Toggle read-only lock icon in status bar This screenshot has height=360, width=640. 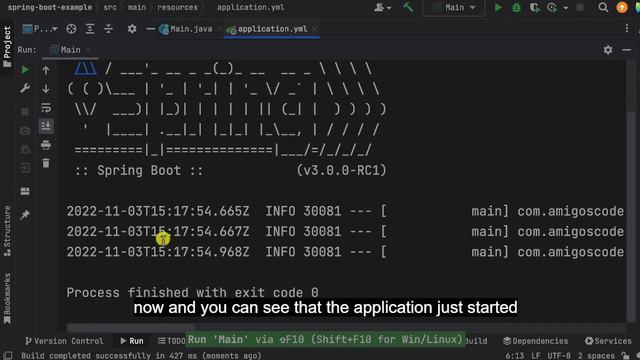coord(625,356)
